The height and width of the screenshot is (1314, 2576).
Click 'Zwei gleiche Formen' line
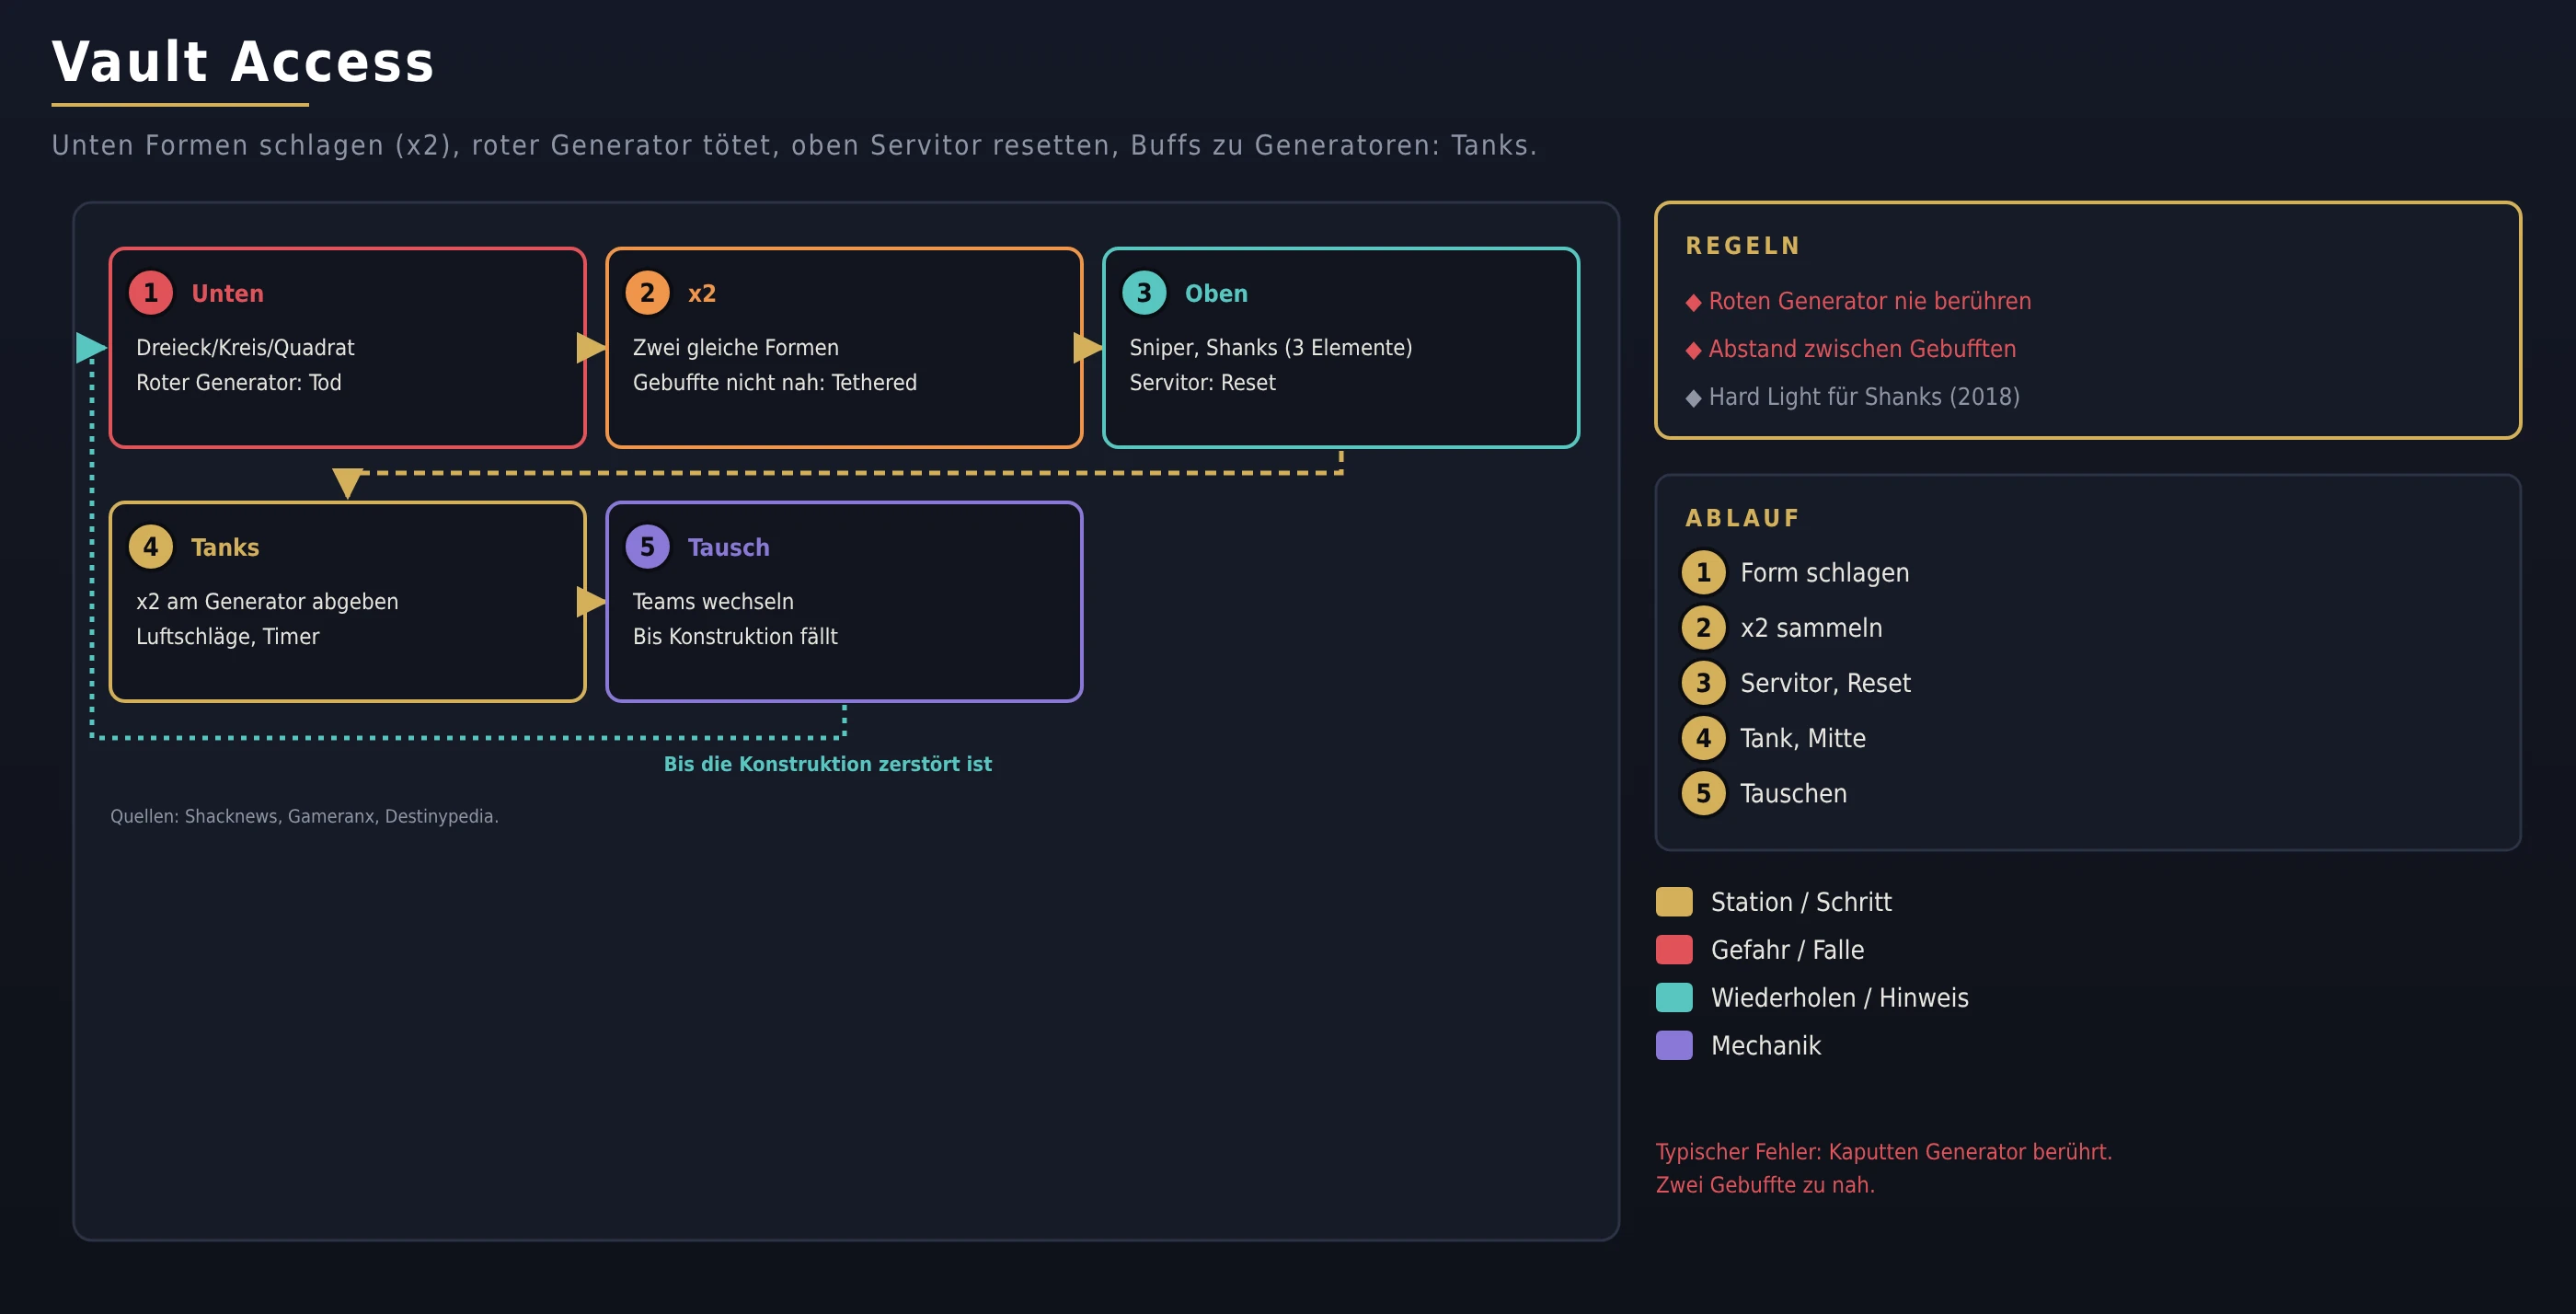(736, 348)
